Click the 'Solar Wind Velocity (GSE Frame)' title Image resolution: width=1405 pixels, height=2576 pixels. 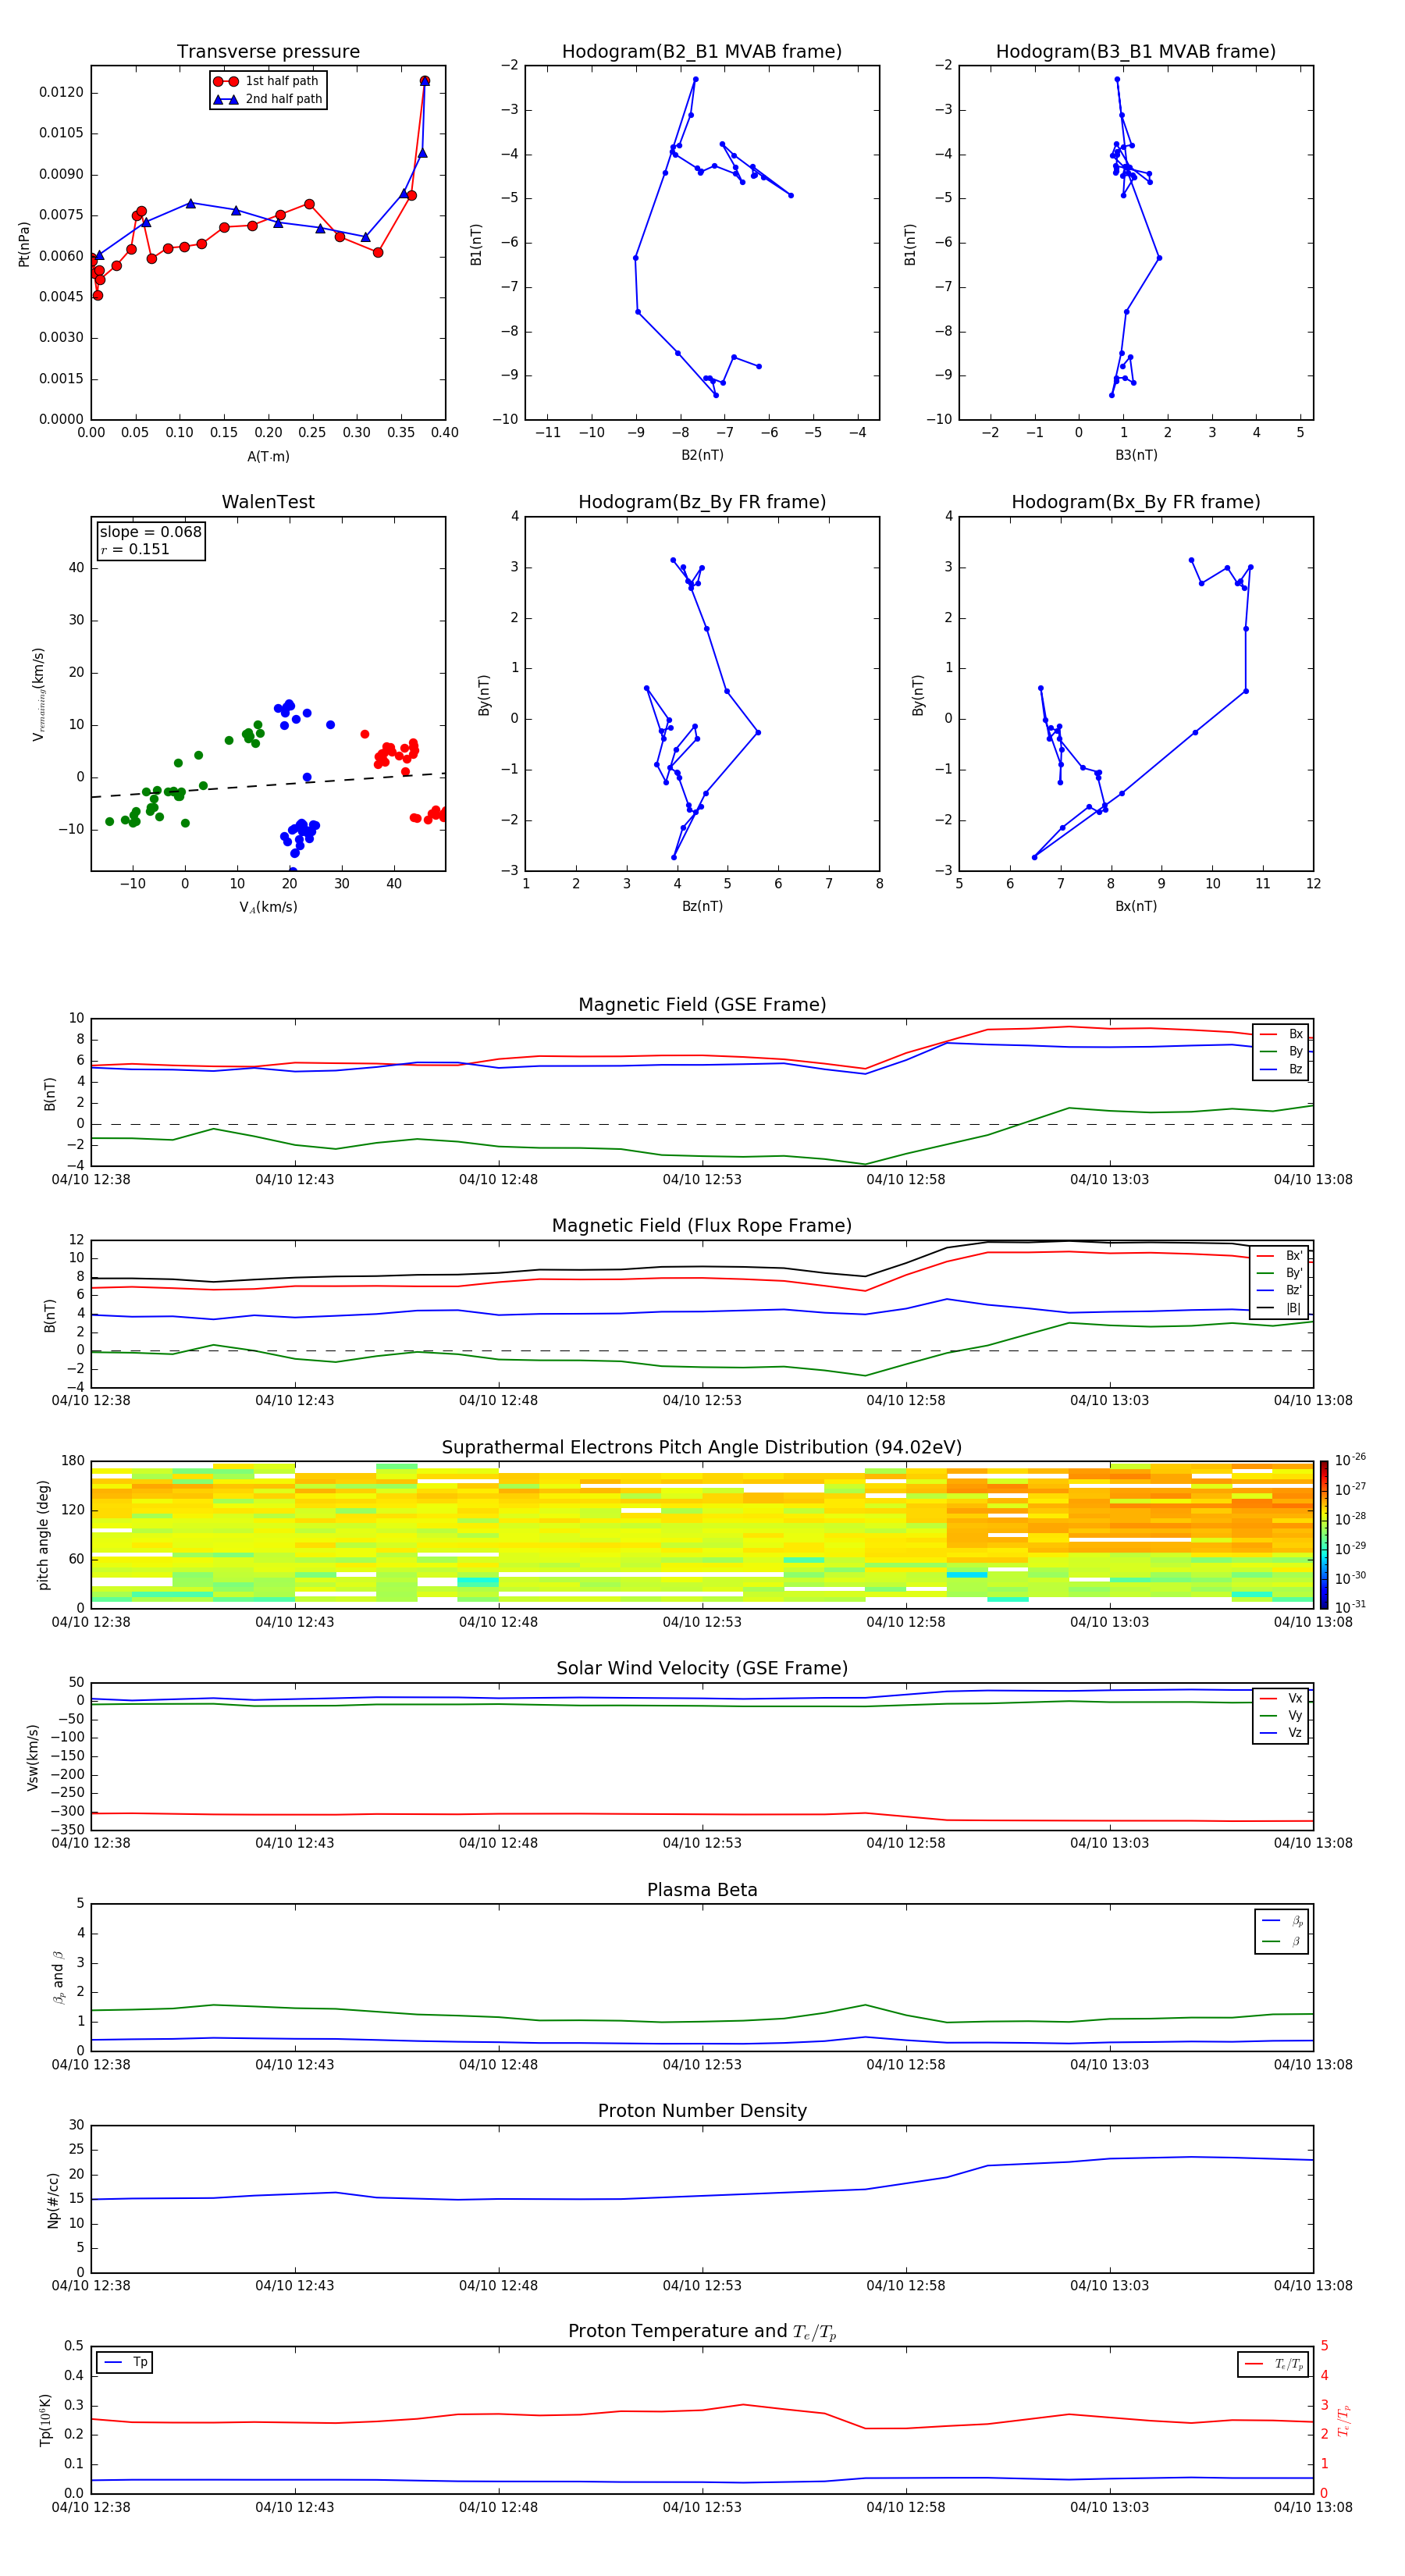[702, 1669]
